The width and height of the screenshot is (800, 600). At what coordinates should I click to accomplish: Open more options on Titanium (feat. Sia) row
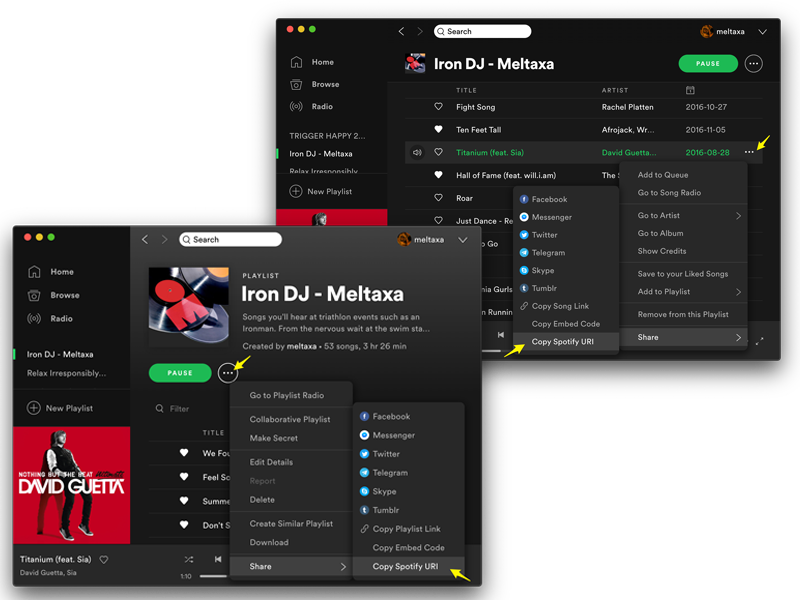[x=748, y=152]
